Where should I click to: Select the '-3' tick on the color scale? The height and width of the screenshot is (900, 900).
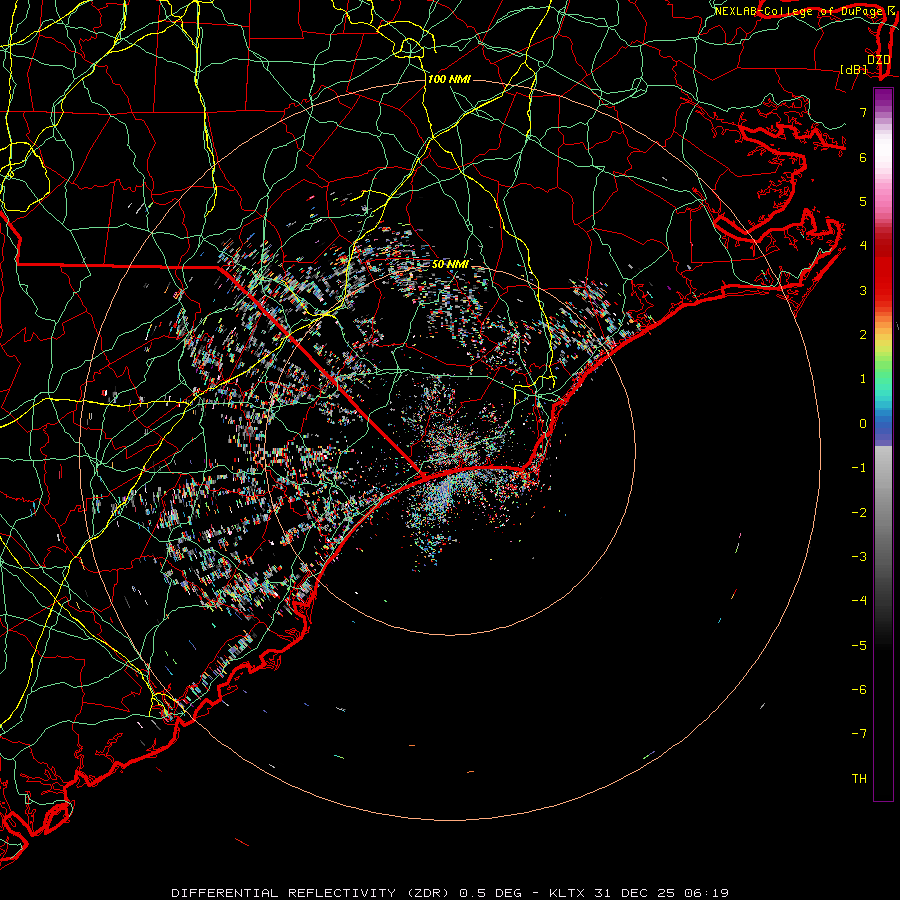click(859, 557)
